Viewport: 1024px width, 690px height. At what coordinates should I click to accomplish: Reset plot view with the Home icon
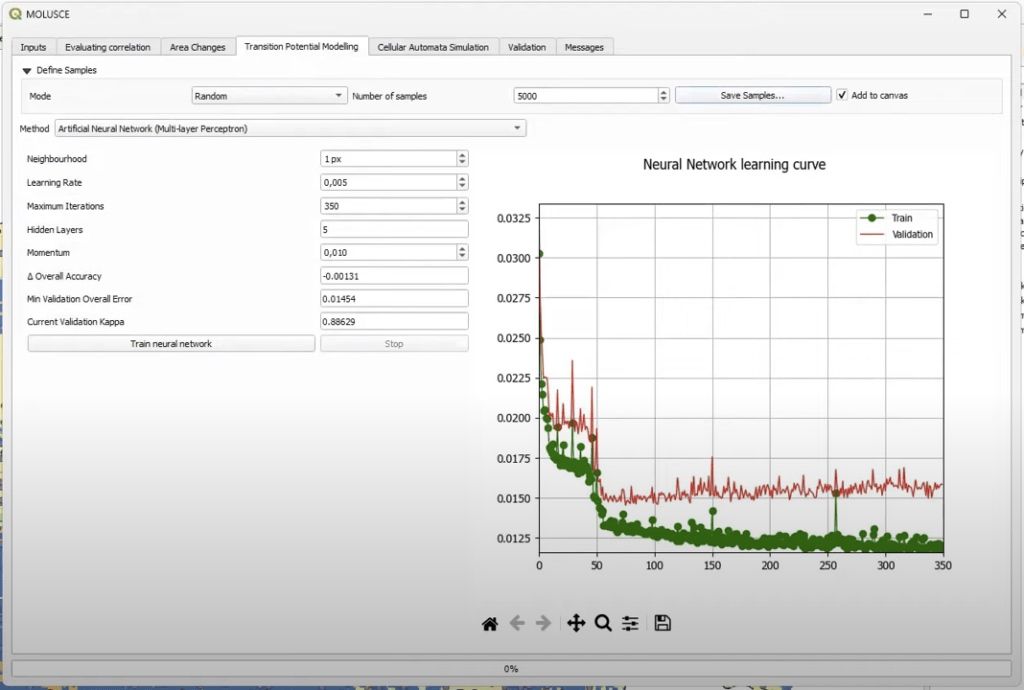[x=490, y=623]
